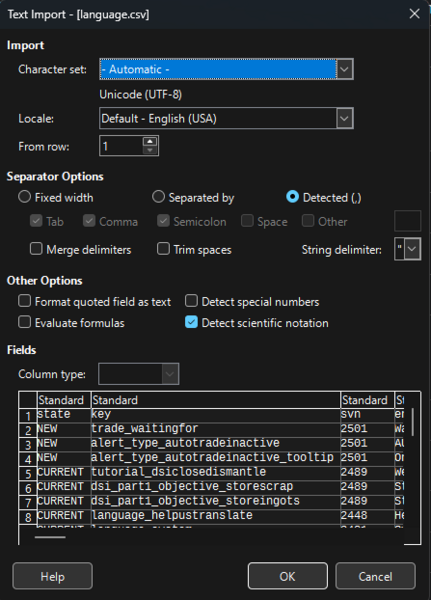Click the 'key' cell in row 1
The image size is (431, 600).
pos(216,414)
